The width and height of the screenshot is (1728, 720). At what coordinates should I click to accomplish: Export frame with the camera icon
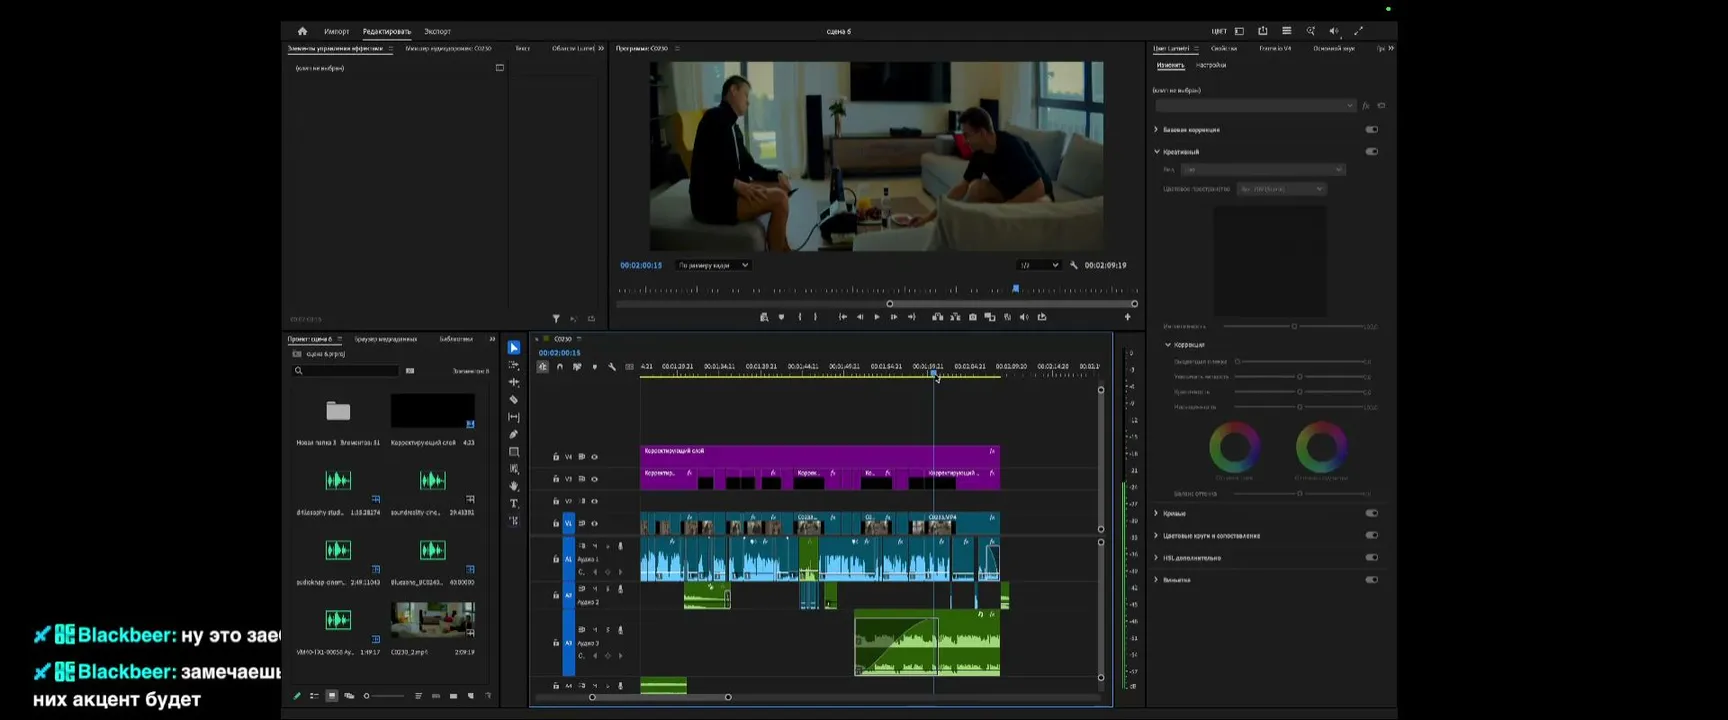pyautogui.click(x=973, y=317)
